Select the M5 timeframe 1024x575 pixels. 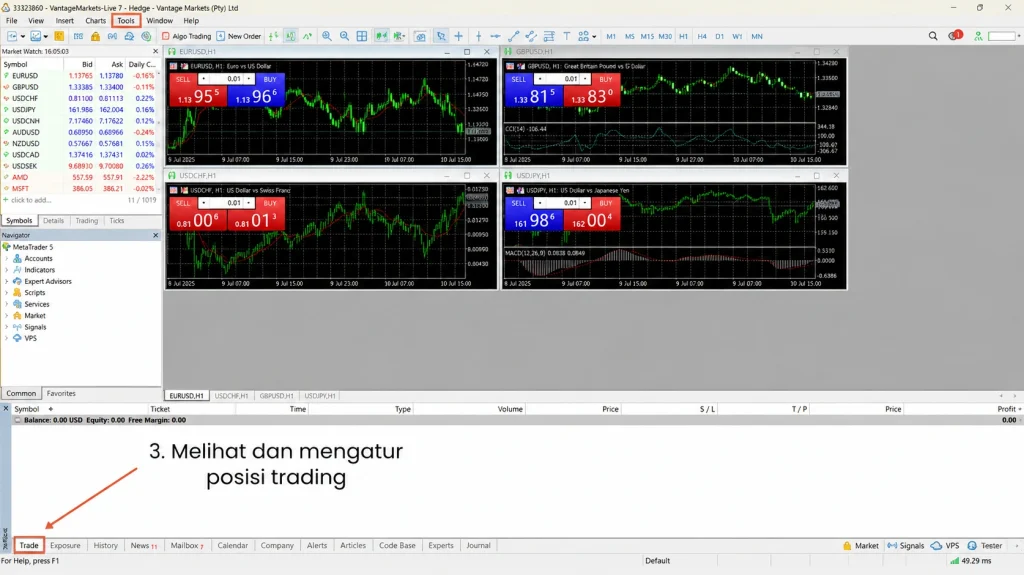[x=630, y=37]
